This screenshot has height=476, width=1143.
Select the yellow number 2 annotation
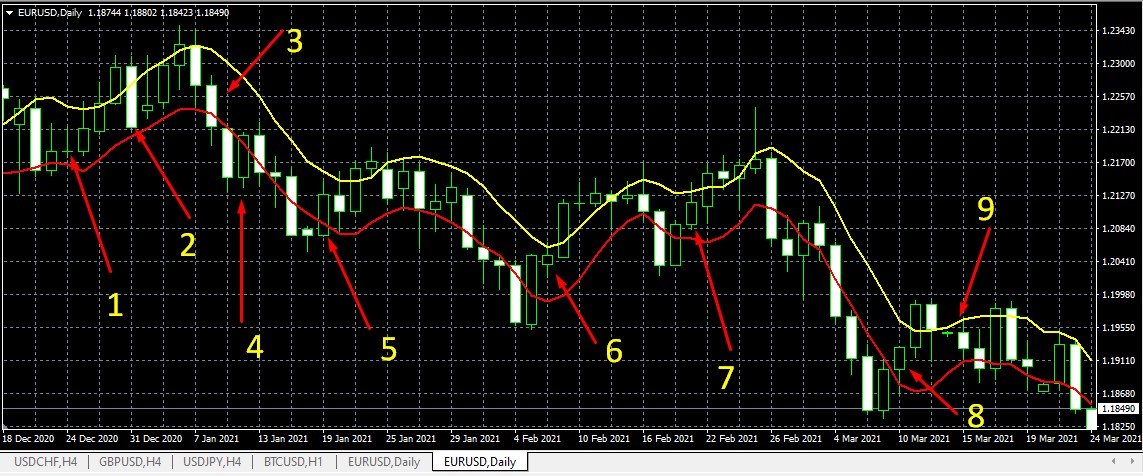point(188,245)
